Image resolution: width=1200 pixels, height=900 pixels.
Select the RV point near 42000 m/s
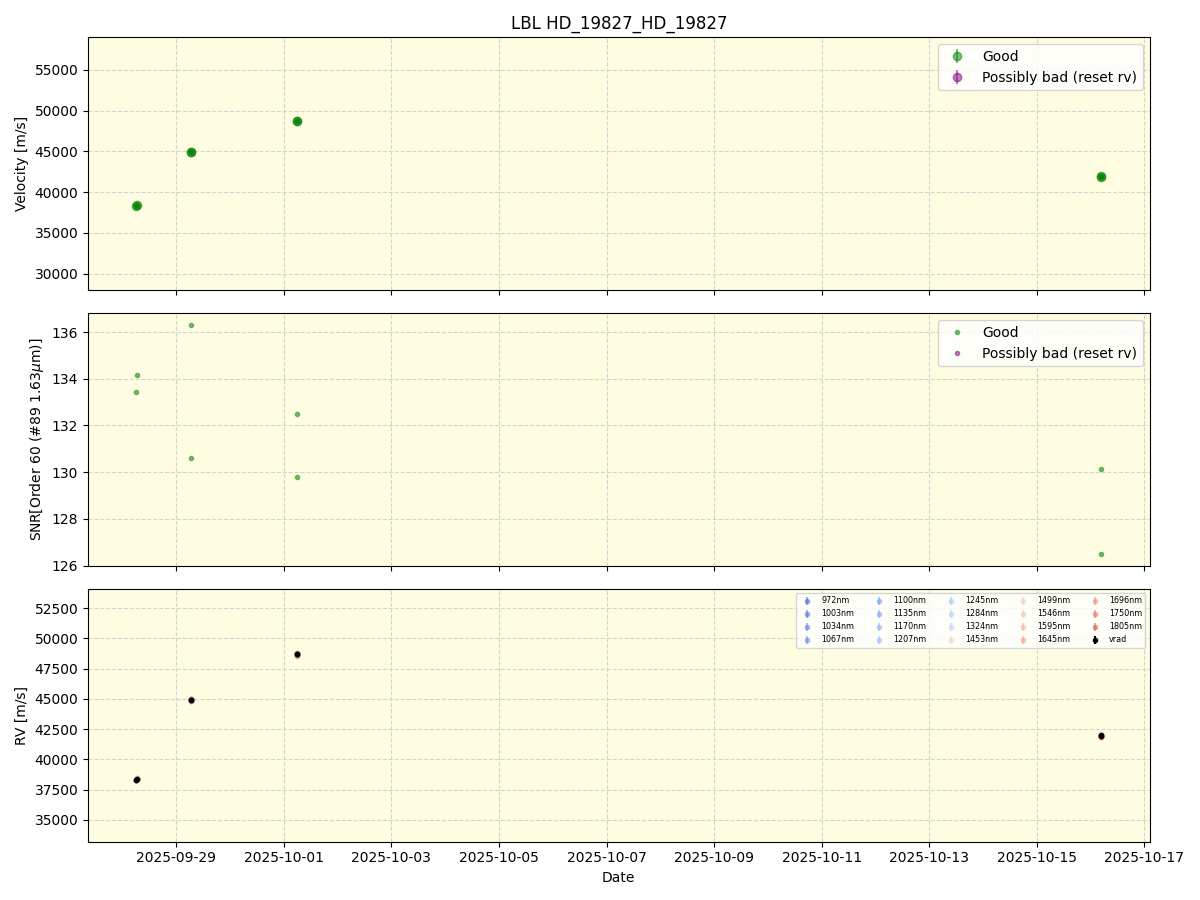coord(1101,736)
